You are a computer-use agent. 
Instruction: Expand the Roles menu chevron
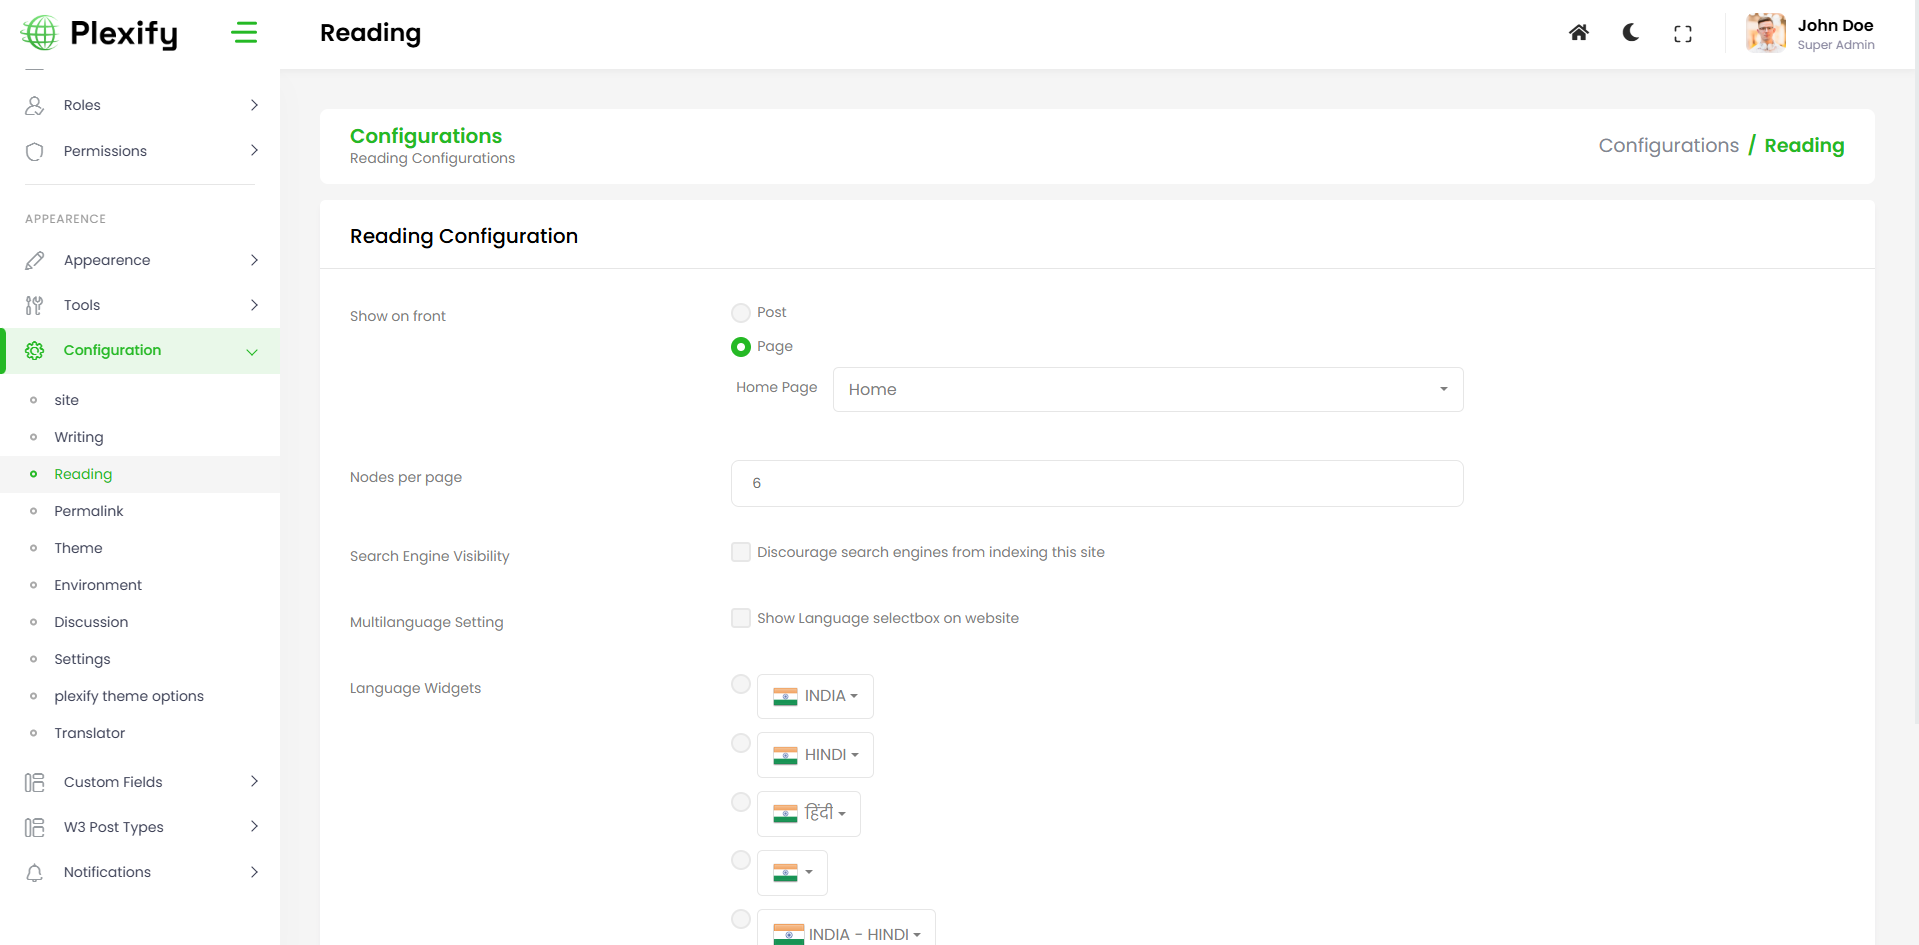point(254,105)
